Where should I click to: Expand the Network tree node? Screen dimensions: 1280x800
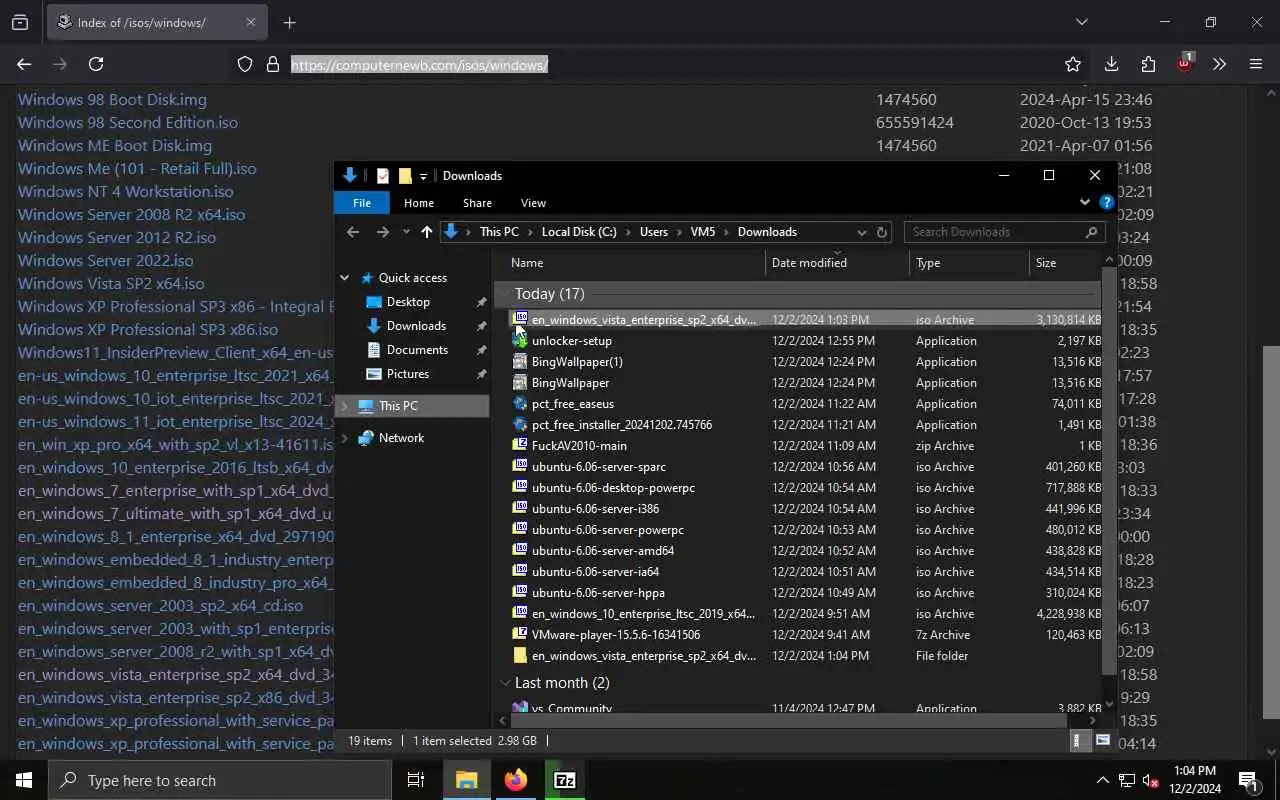[x=345, y=438]
